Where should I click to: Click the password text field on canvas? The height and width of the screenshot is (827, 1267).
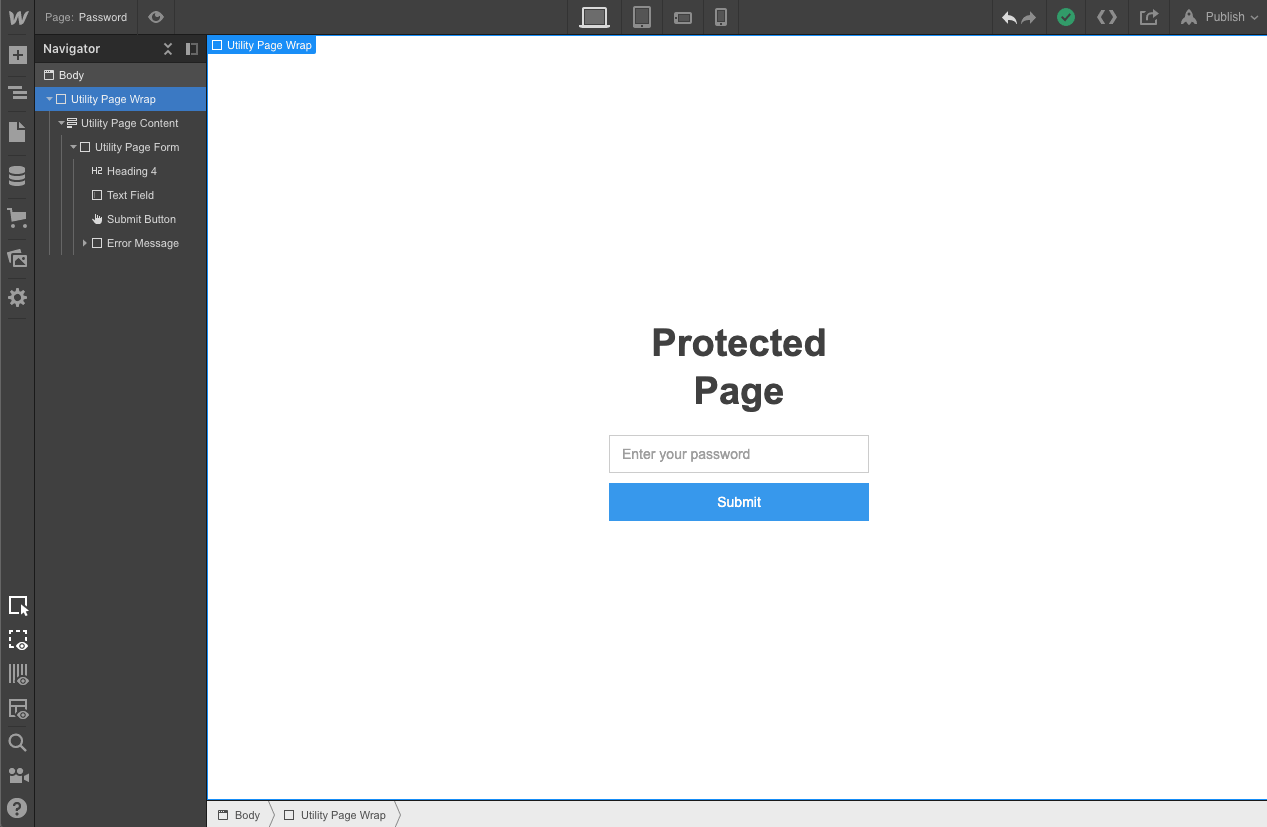[739, 454]
